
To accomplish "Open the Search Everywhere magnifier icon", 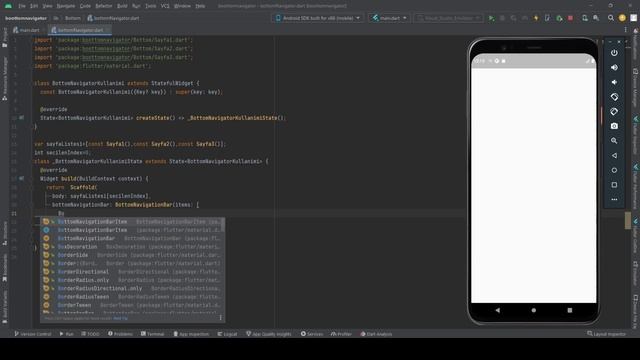I will click(x=611, y=18).
